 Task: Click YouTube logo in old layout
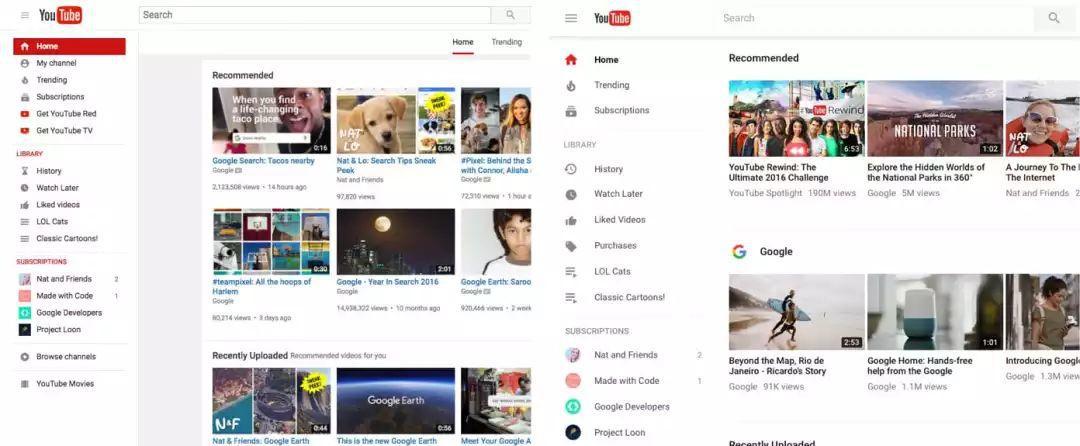pyautogui.click(x=61, y=14)
